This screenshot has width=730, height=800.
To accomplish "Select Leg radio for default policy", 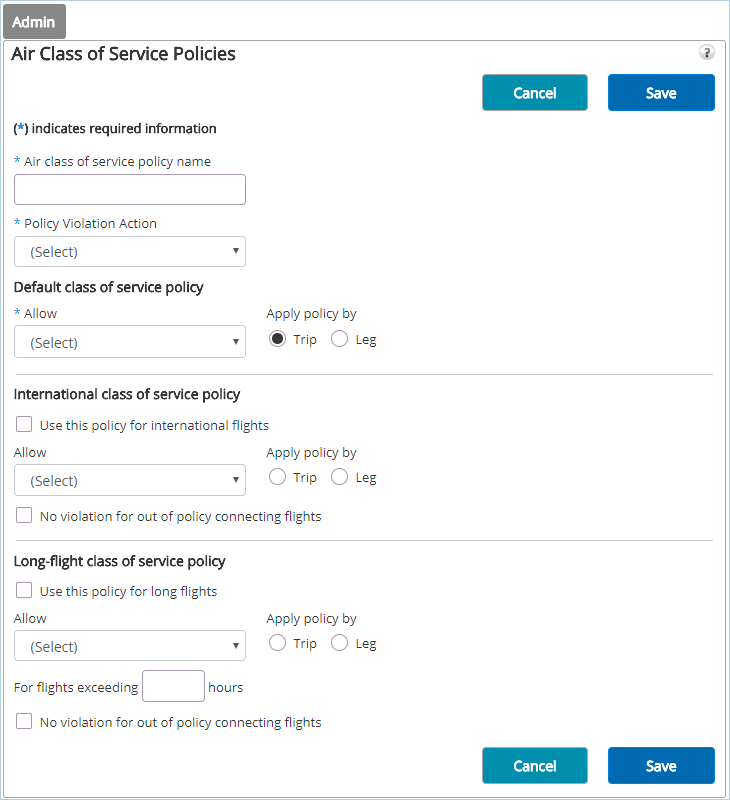I will (340, 339).
